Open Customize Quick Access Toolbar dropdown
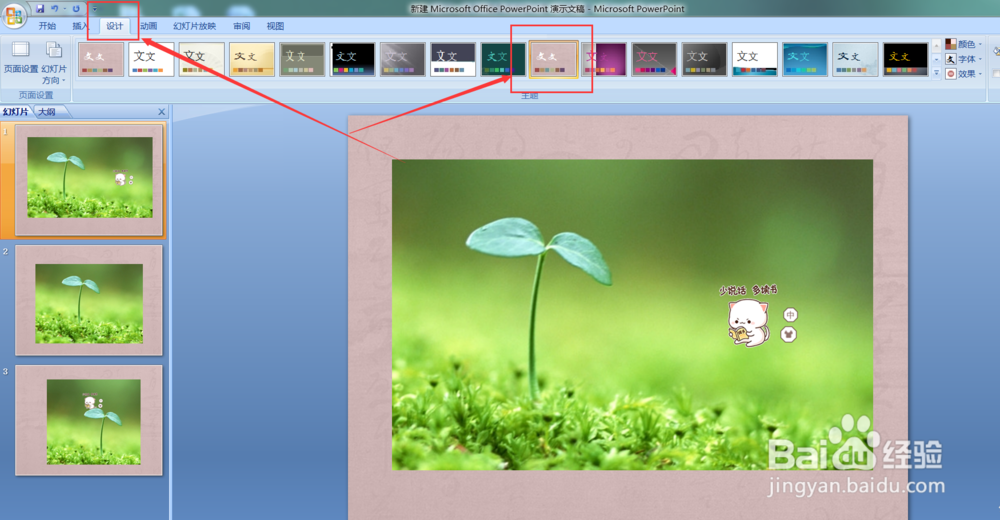 [x=94, y=9]
